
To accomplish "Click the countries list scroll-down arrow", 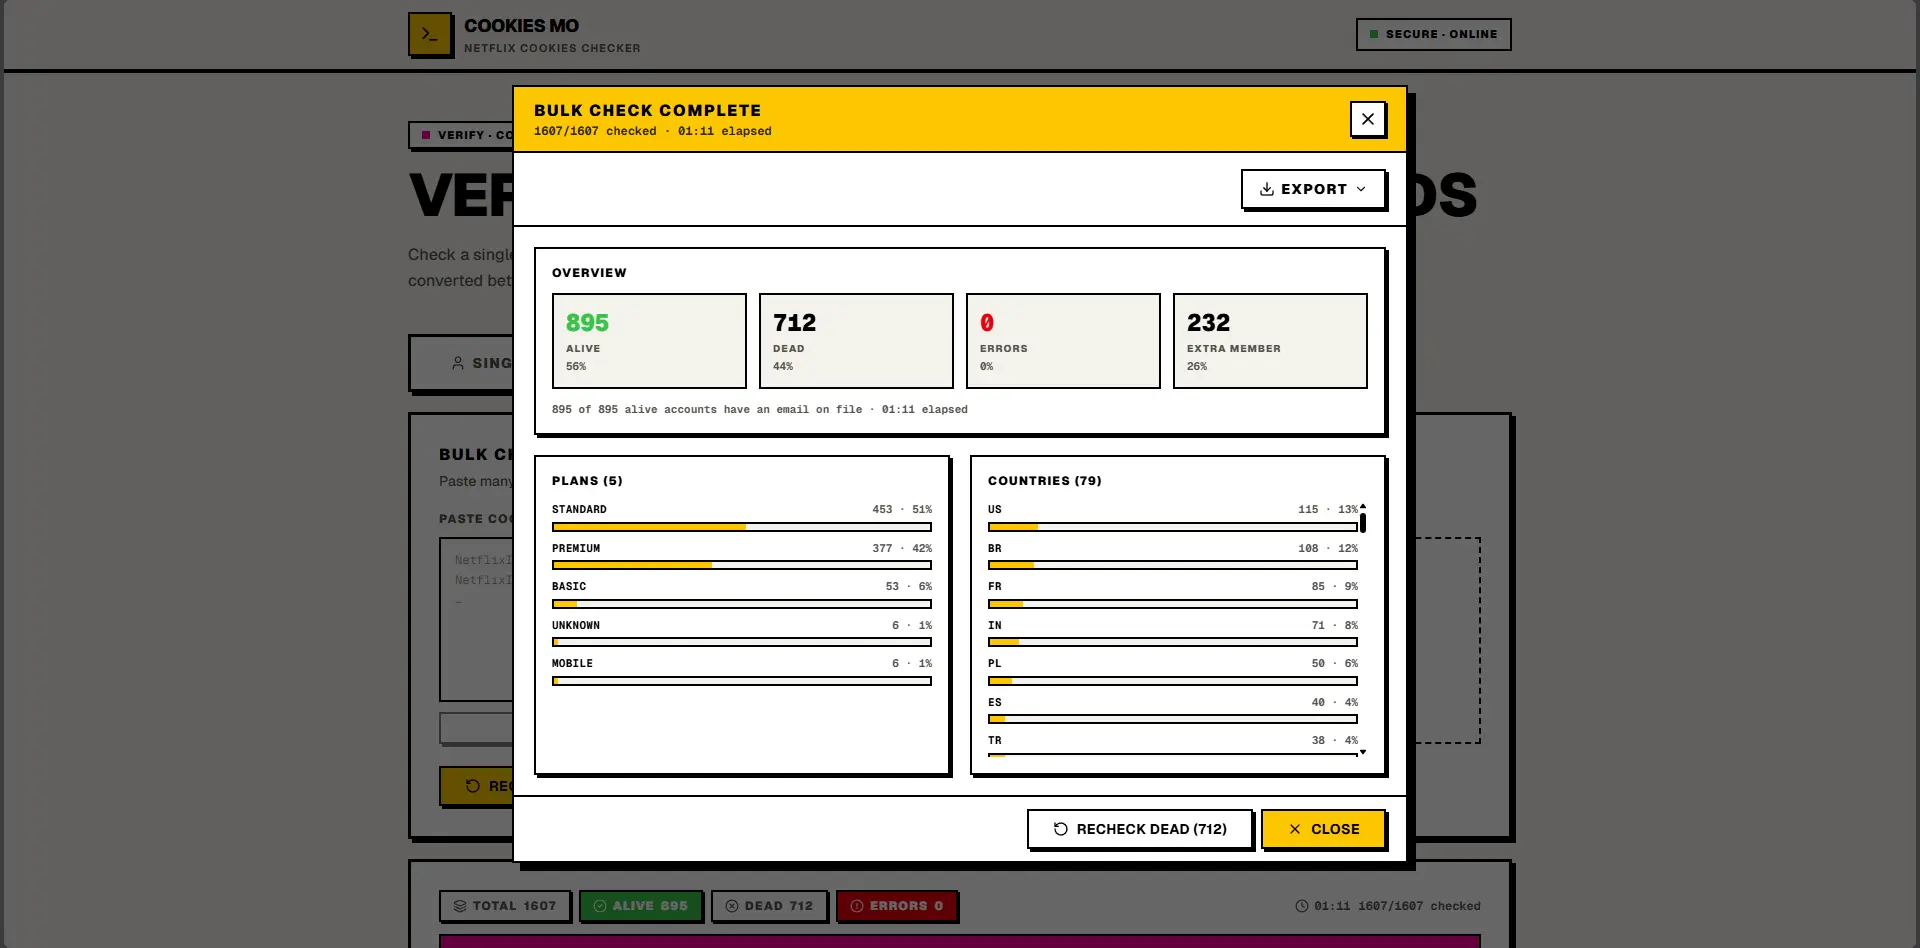I will tap(1363, 752).
